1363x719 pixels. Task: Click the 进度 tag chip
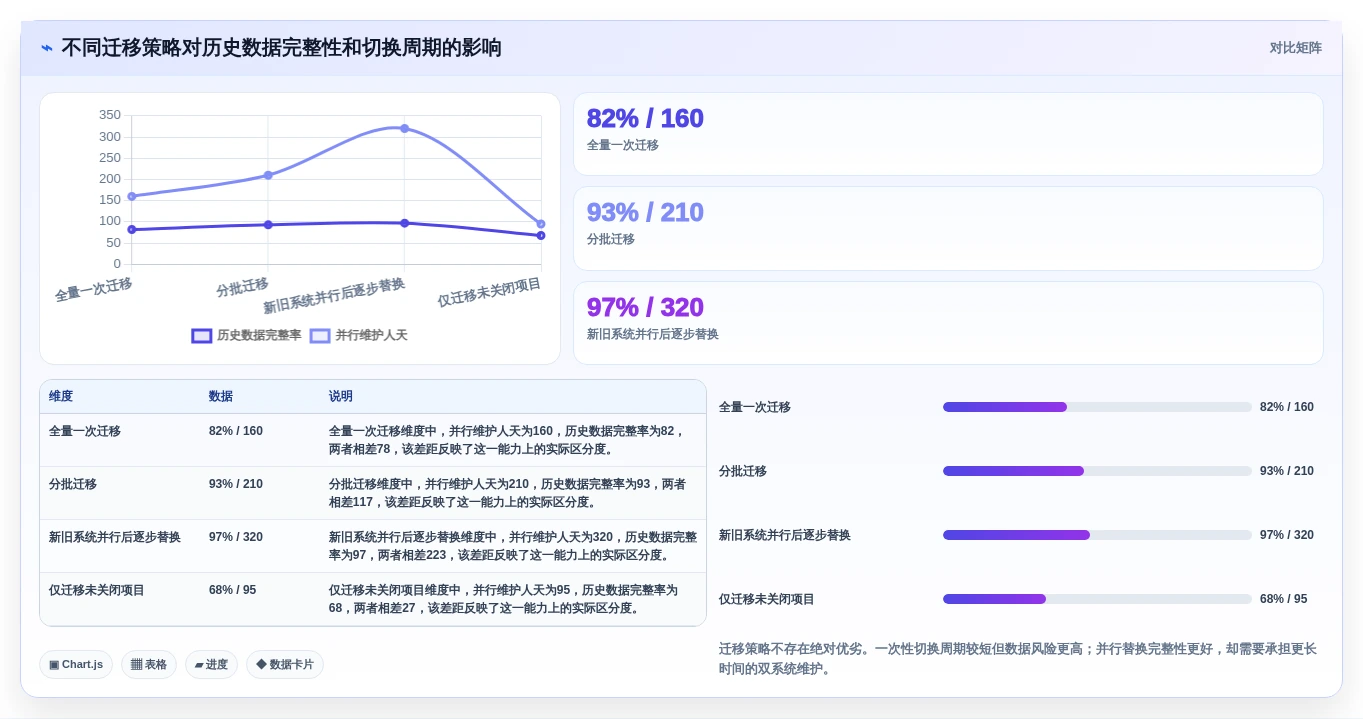pyautogui.click(x=211, y=665)
